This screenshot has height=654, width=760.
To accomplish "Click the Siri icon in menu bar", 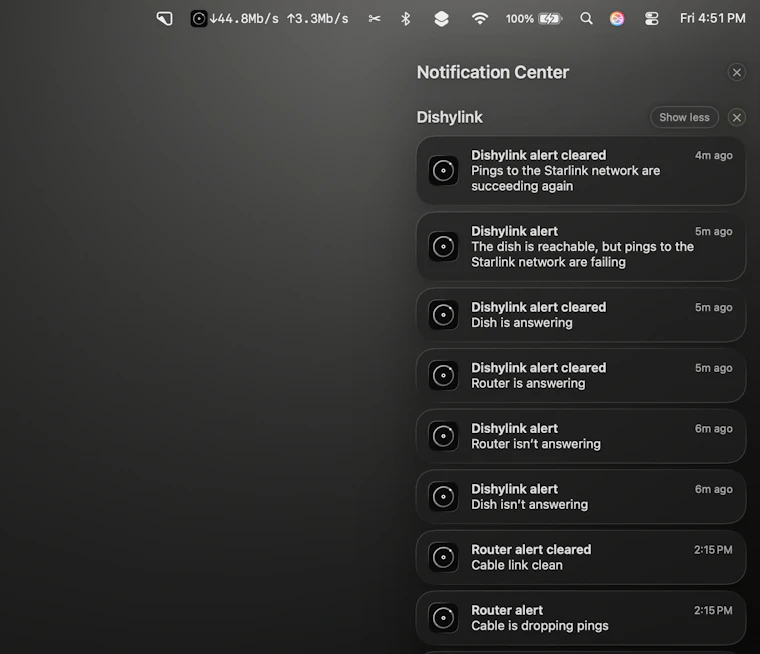I will point(617,18).
